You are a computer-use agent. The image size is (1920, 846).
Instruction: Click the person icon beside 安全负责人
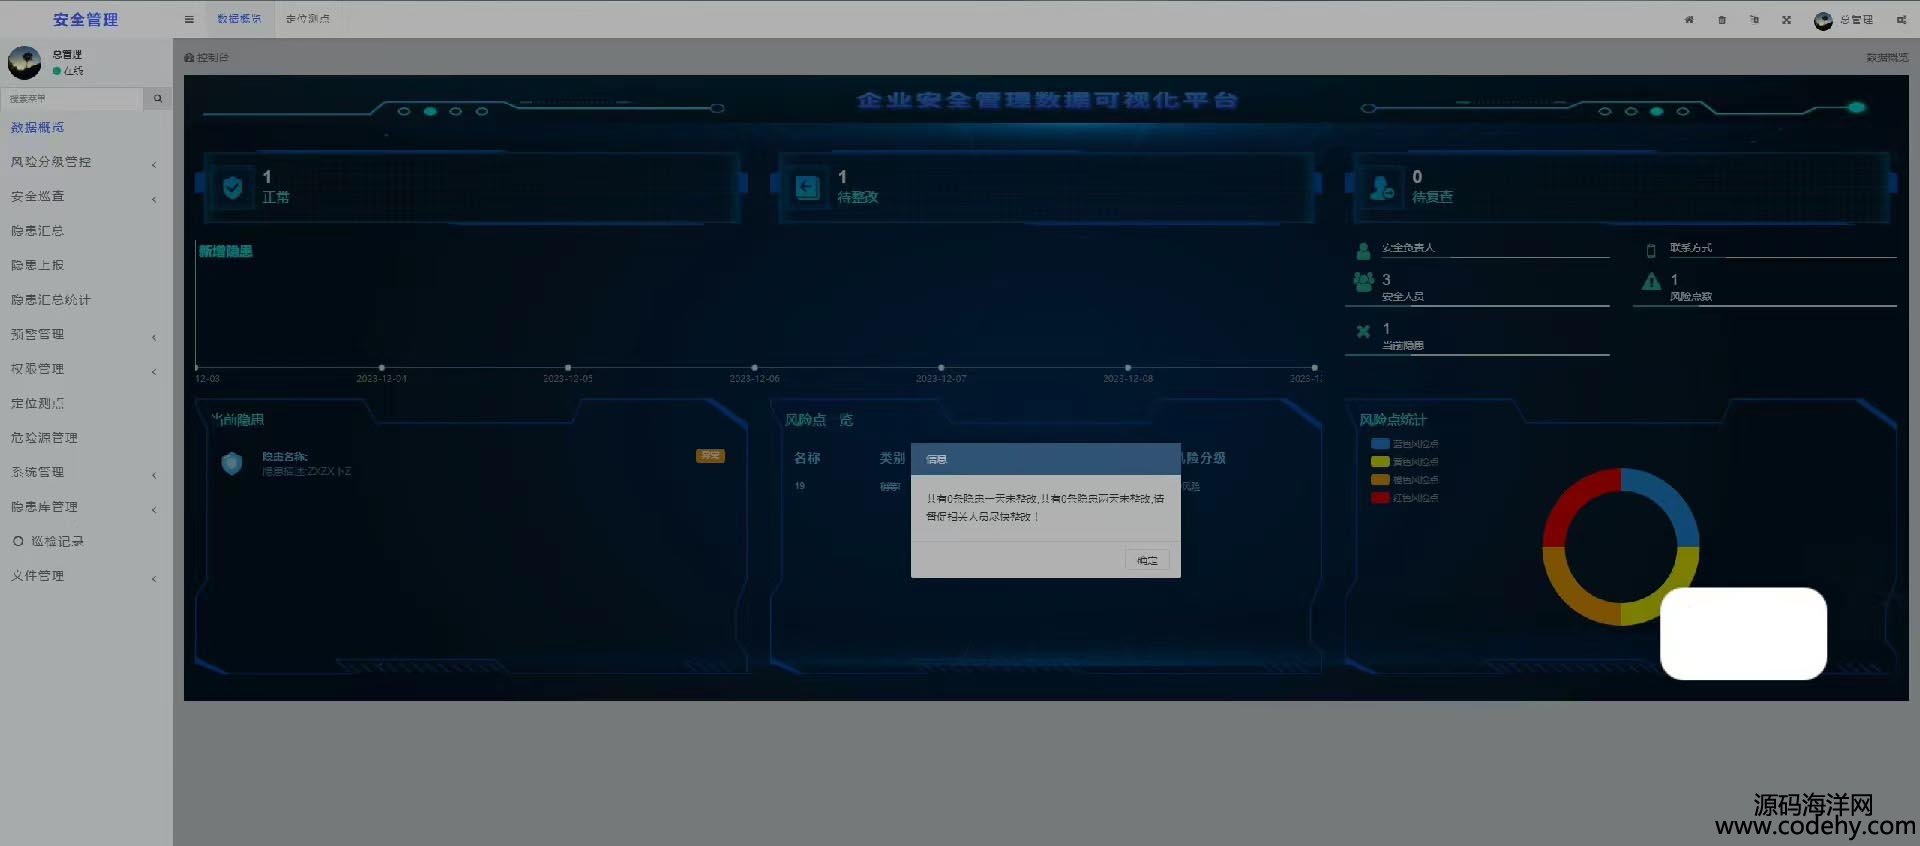click(x=1363, y=251)
